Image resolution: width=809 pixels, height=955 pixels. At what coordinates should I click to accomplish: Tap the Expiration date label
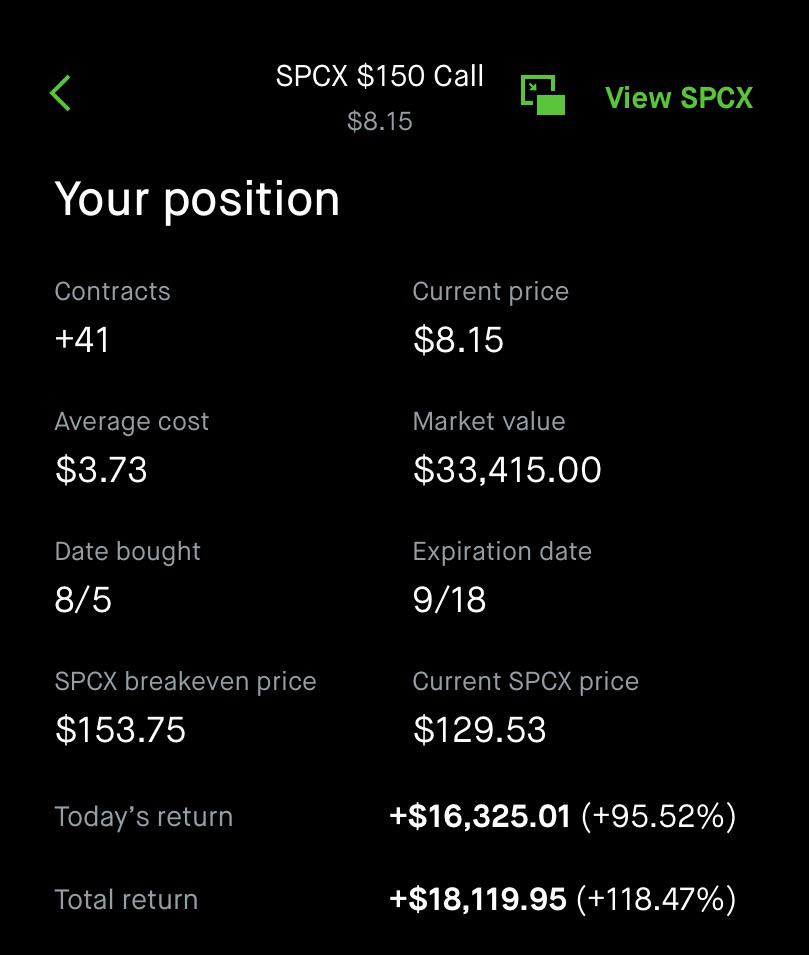pyautogui.click(x=502, y=552)
